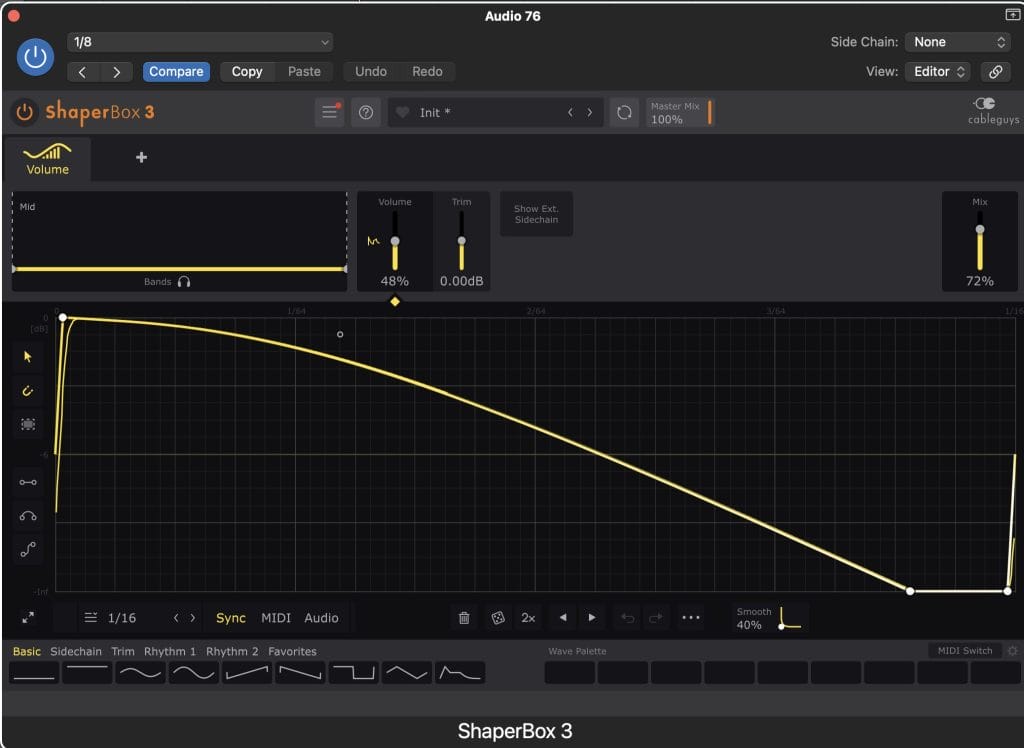This screenshot has height=748, width=1024.
Task: Toggle the plugin bypass power button
Action: tap(36, 57)
